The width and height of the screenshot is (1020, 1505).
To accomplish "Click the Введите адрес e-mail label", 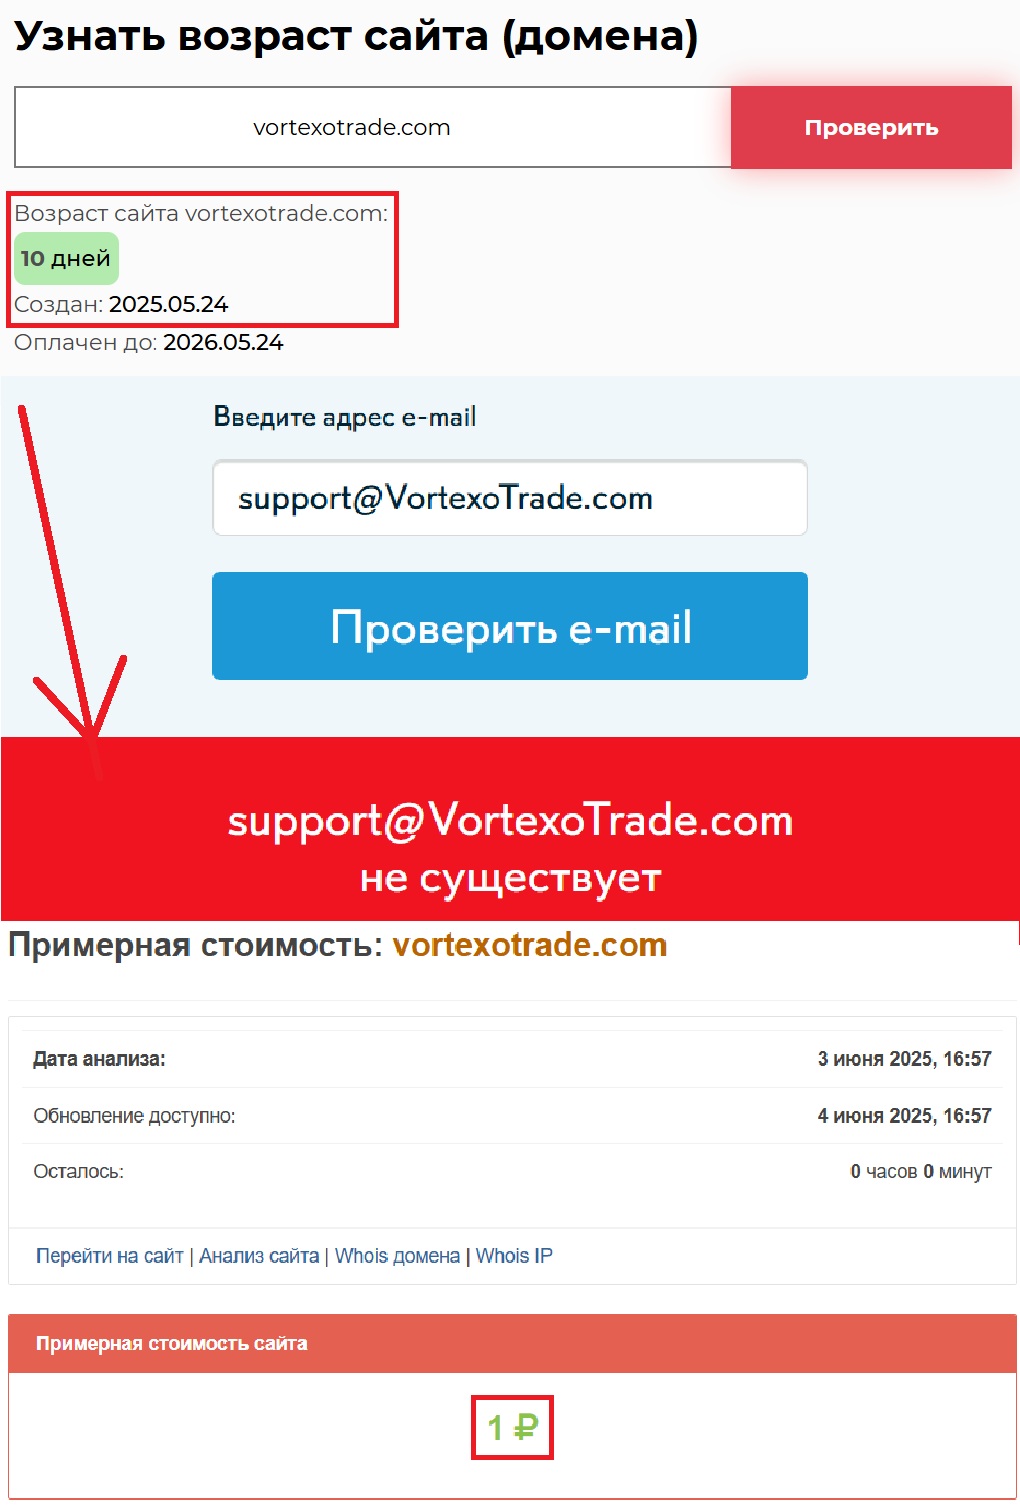I will coord(345,417).
